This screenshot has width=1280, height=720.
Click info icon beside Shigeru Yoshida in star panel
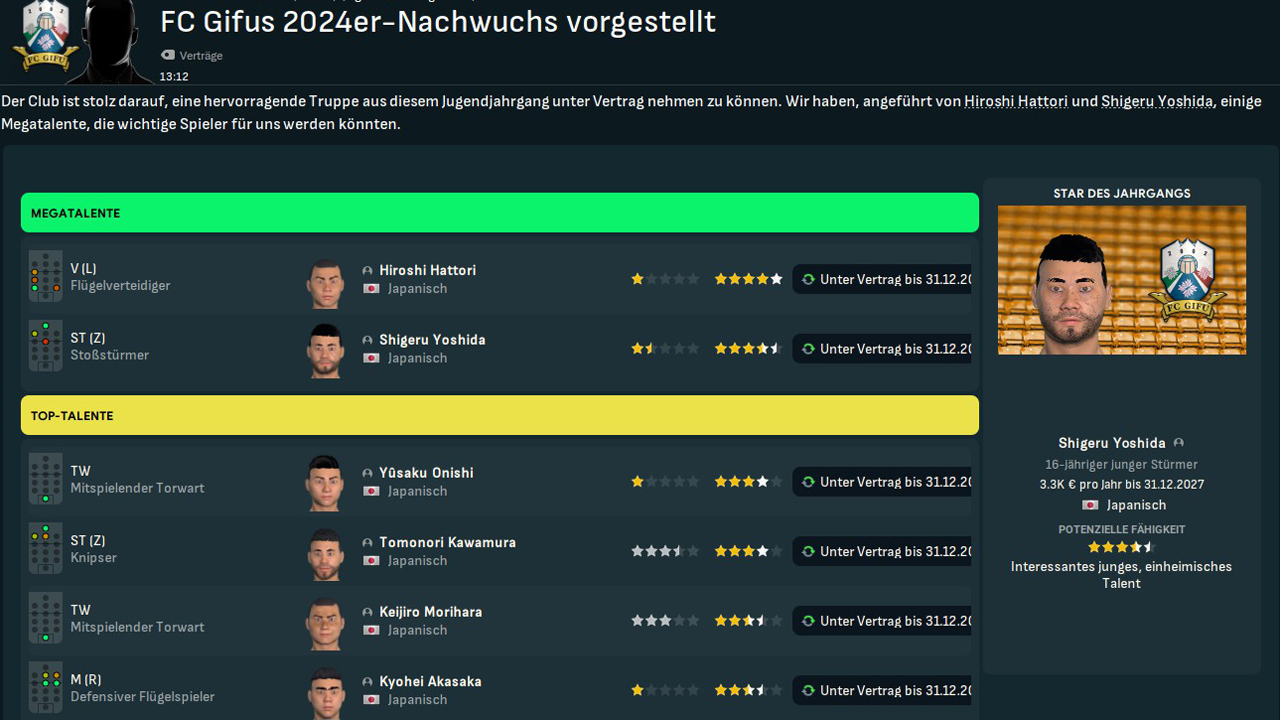pos(1179,443)
